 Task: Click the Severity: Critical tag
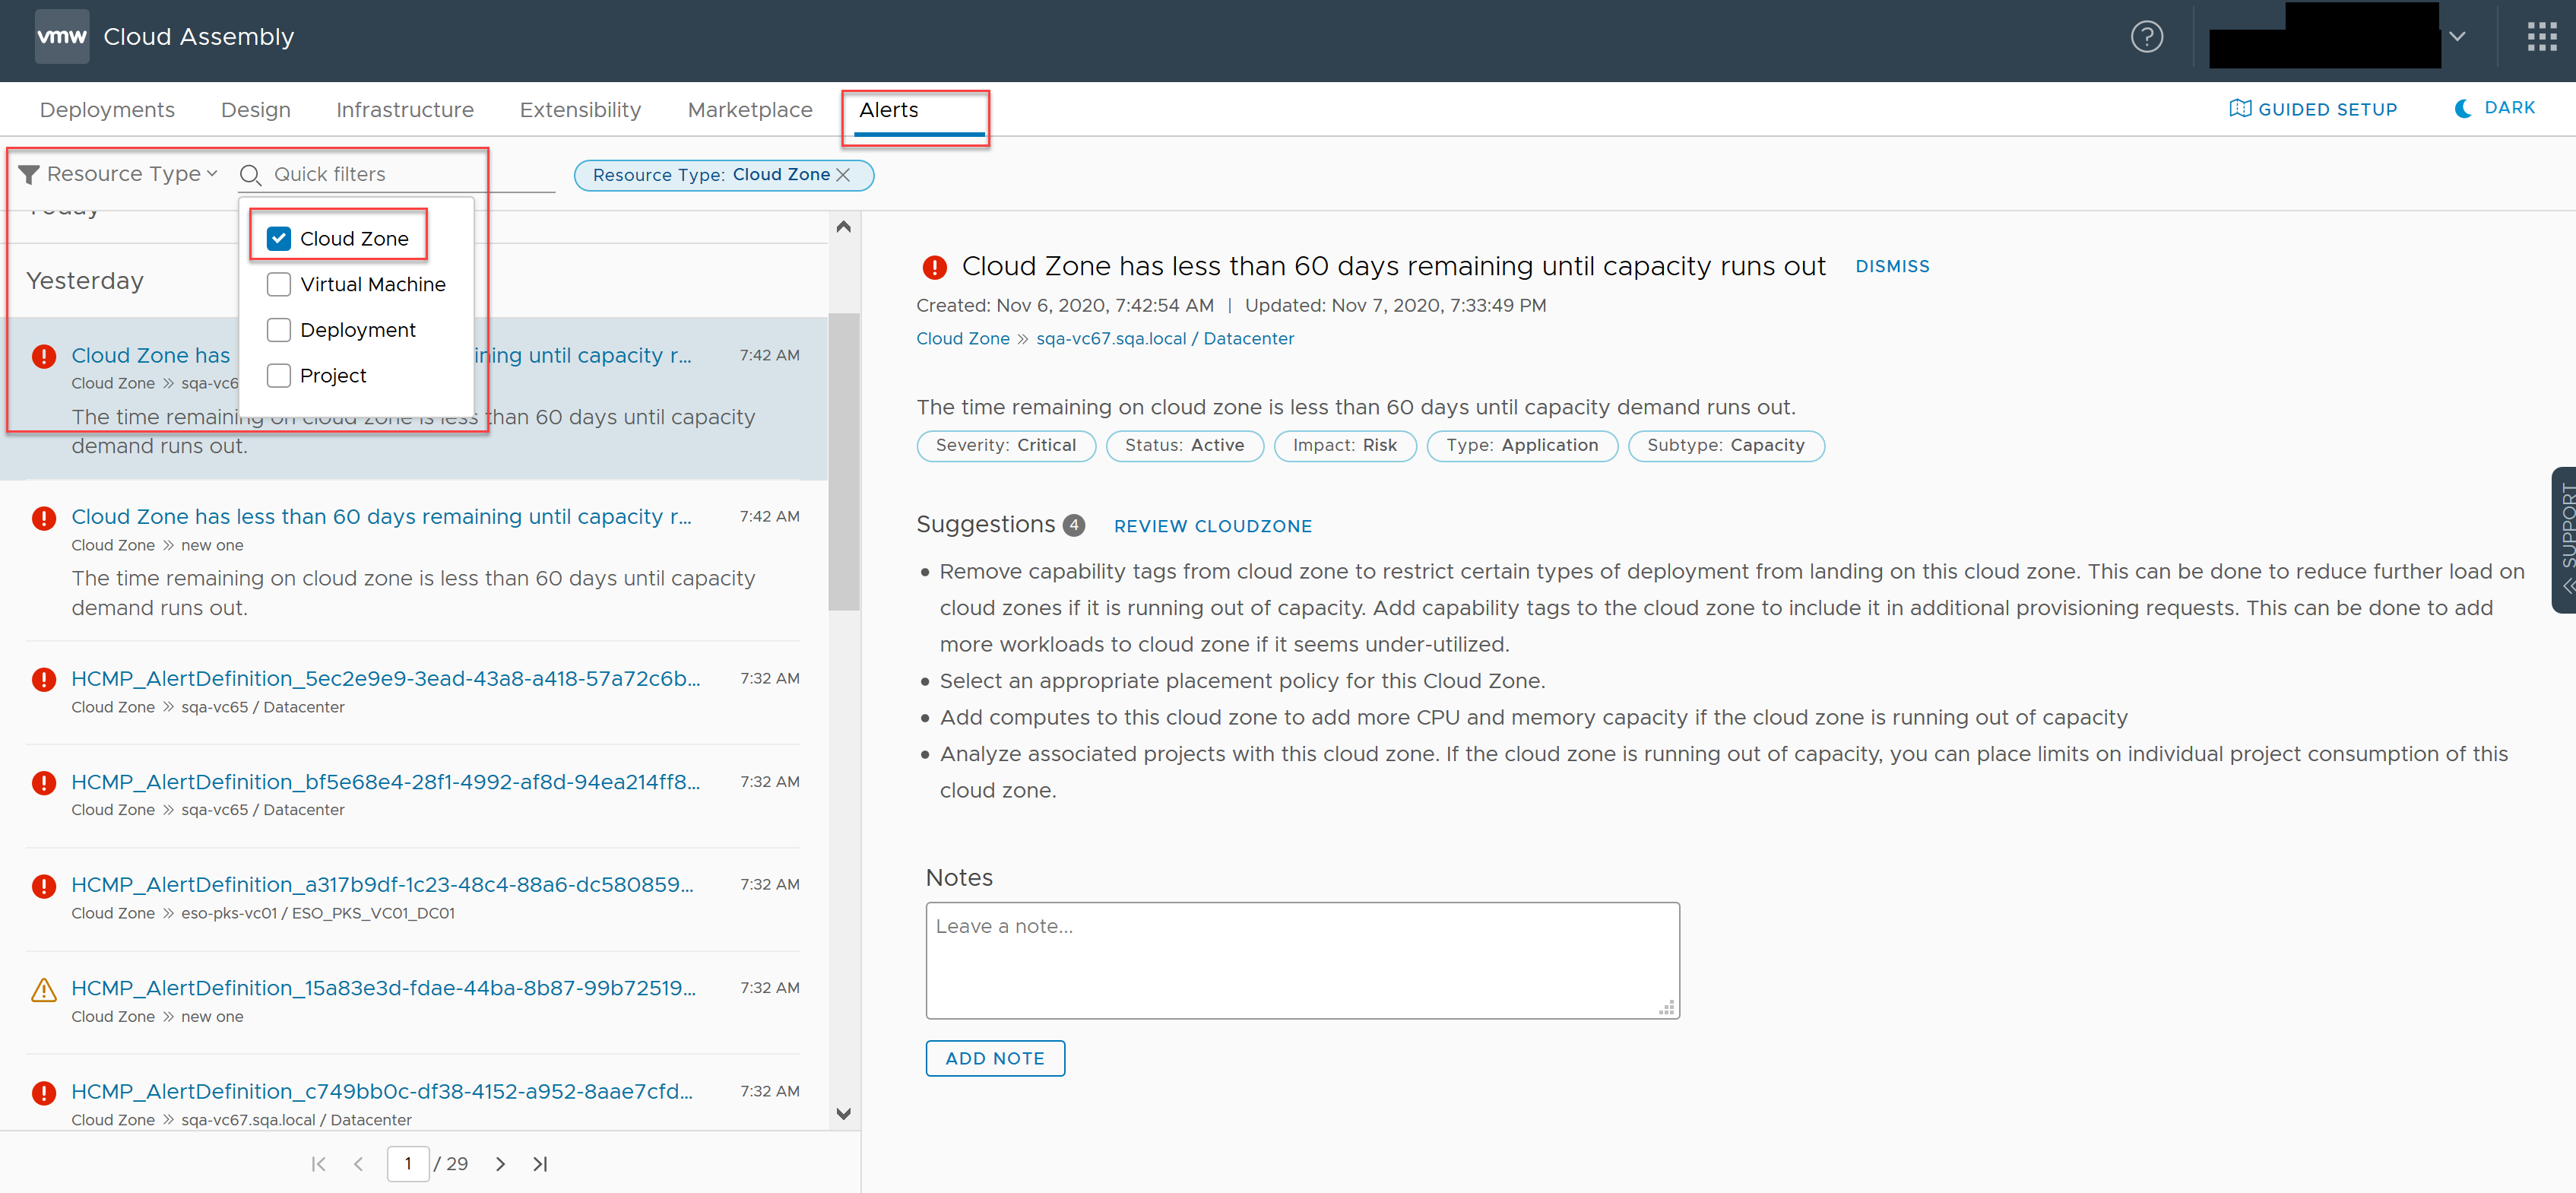click(x=1005, y=446)
